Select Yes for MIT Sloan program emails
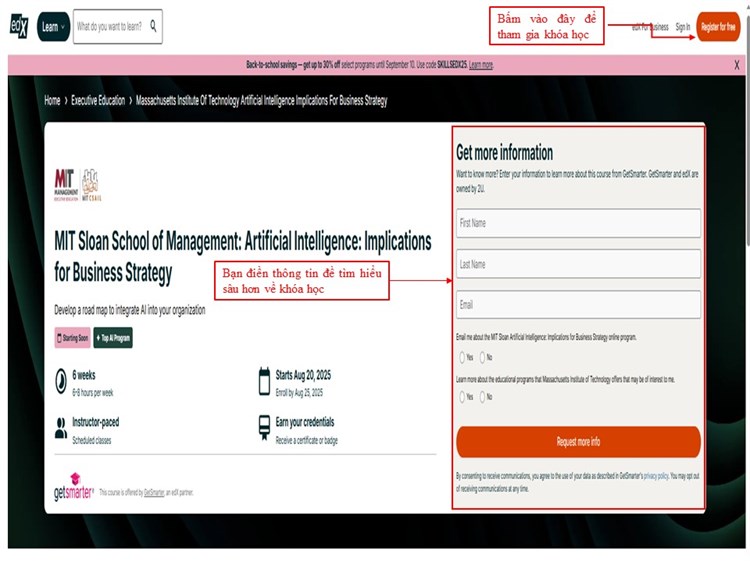 [462, 357]
